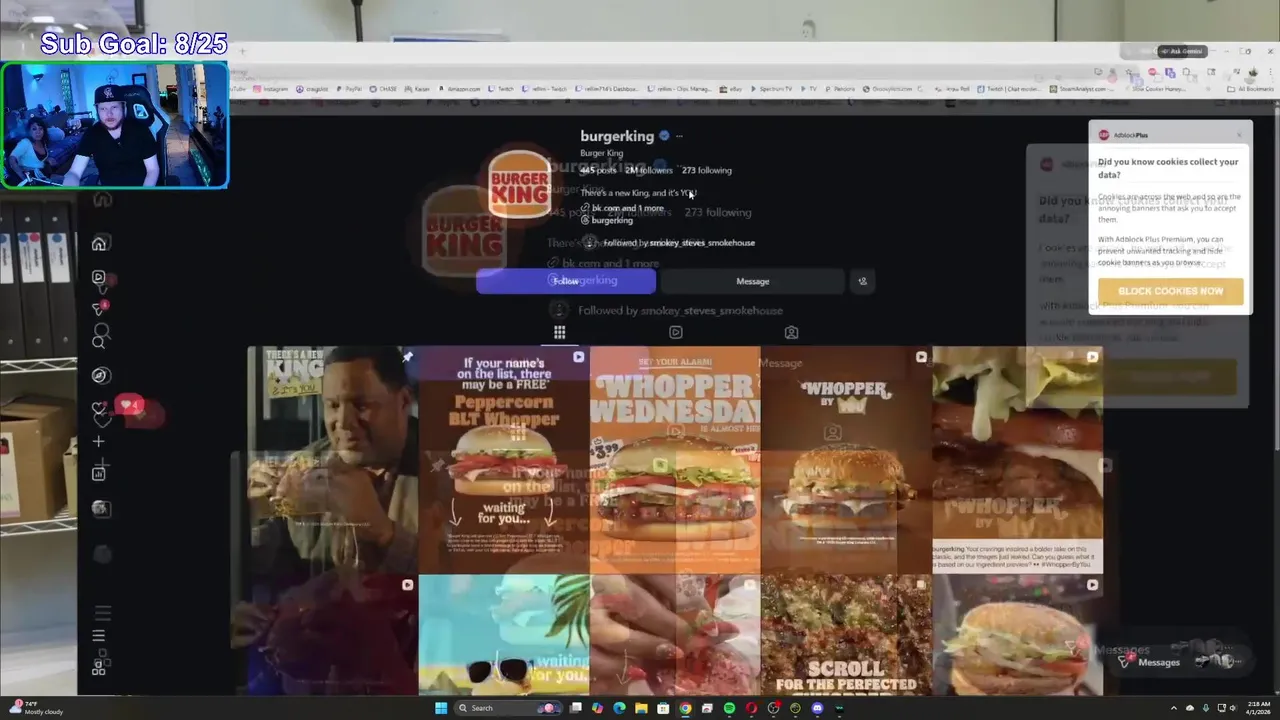
Task: Open Reels from the Instagram sidebar
Action: tap(99, 277)
